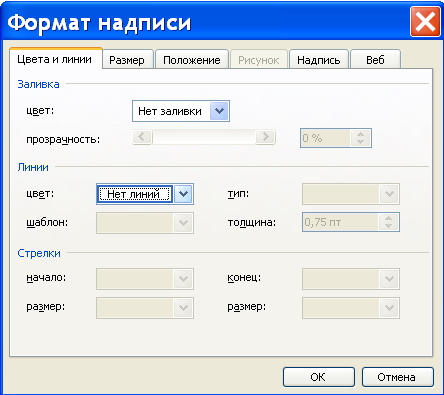Expand the line color dropdown arrow
This screenshot has width=444, height=395.
point(183,194)
